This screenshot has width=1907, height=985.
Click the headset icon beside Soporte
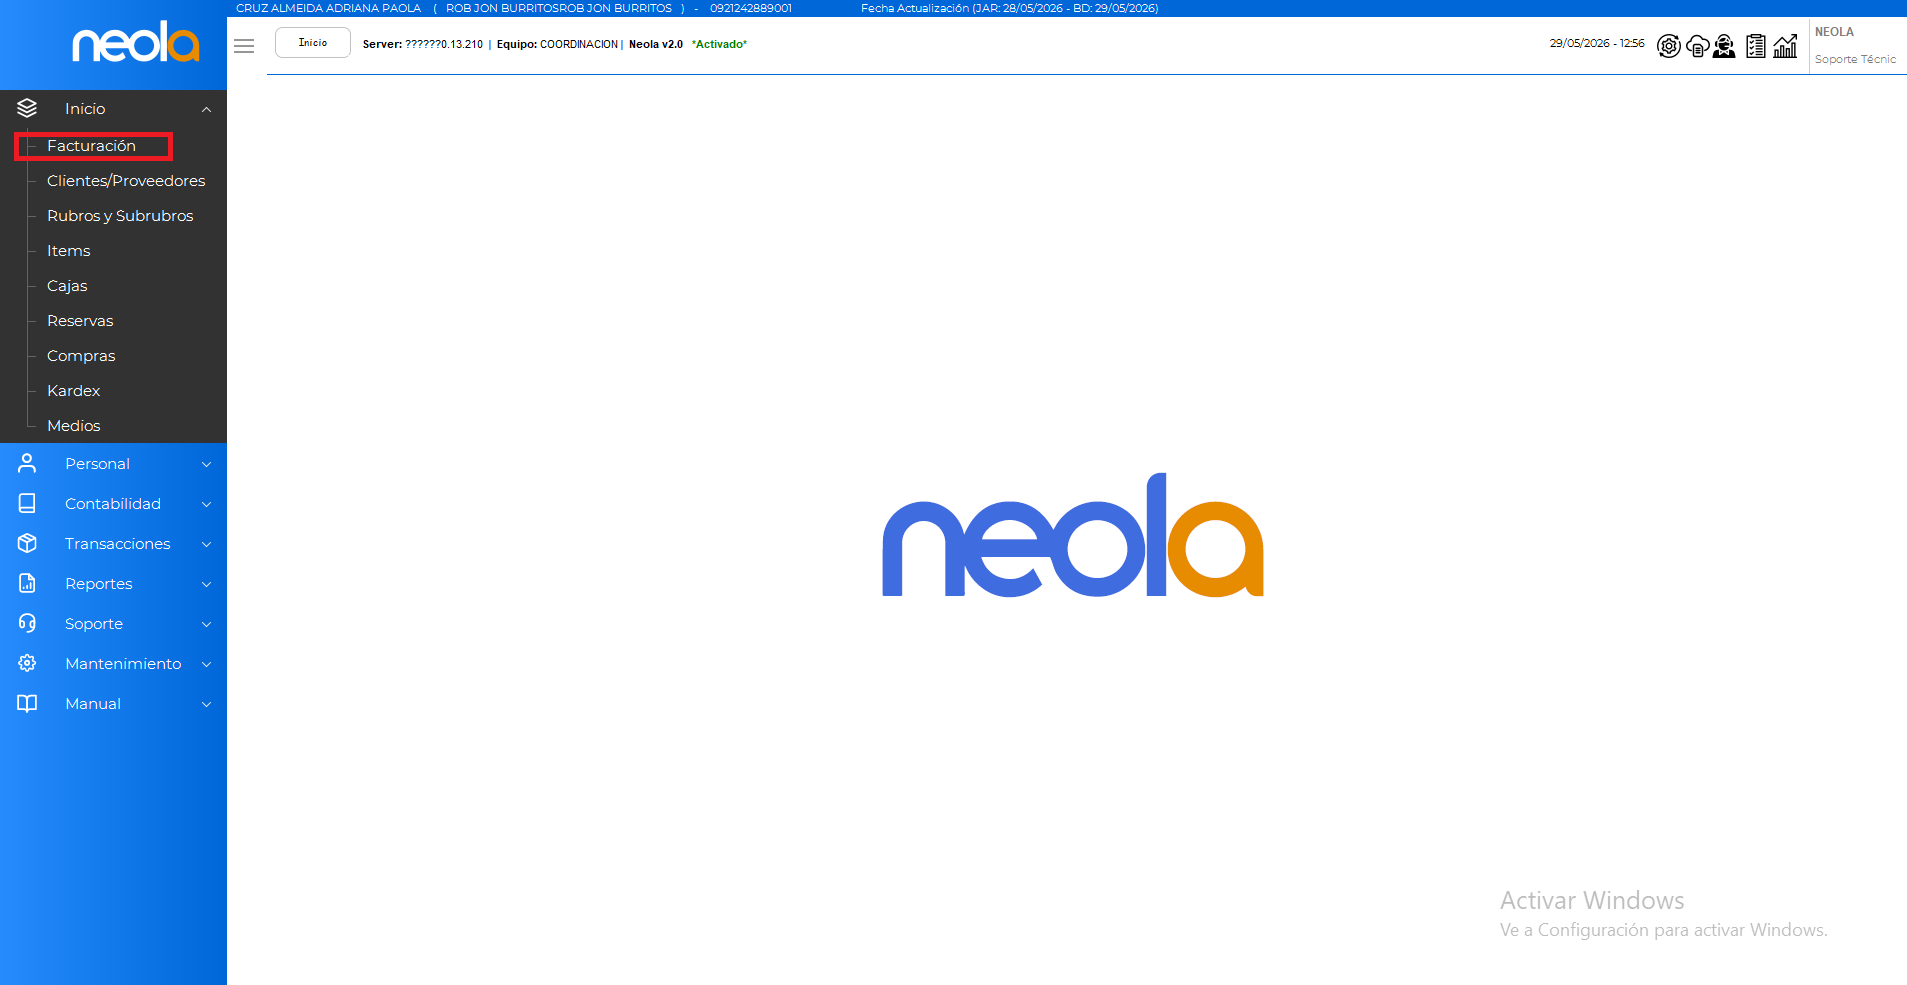point(27,623)
